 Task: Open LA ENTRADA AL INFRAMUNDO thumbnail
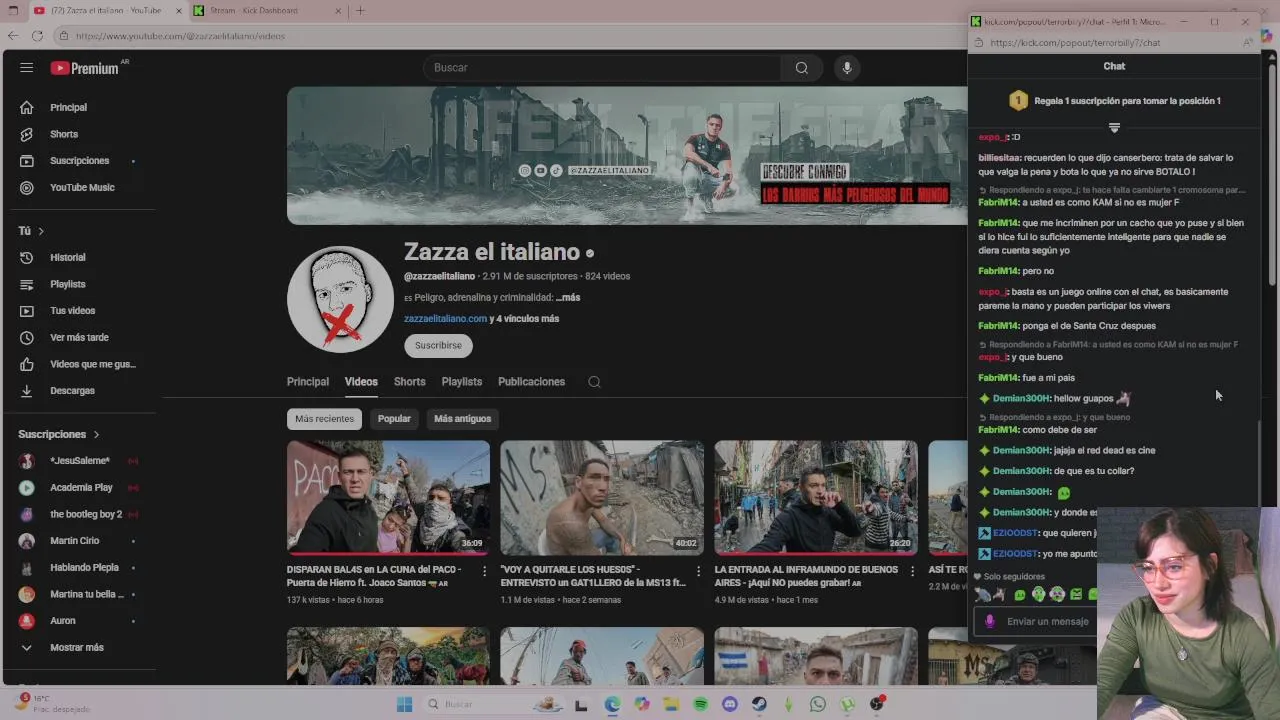(816, 498)
